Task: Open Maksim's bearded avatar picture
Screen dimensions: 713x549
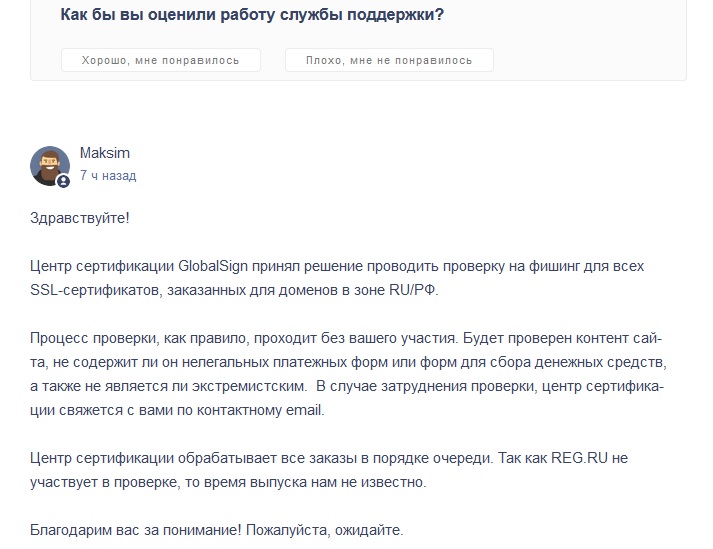Action: tap(50, 166)
